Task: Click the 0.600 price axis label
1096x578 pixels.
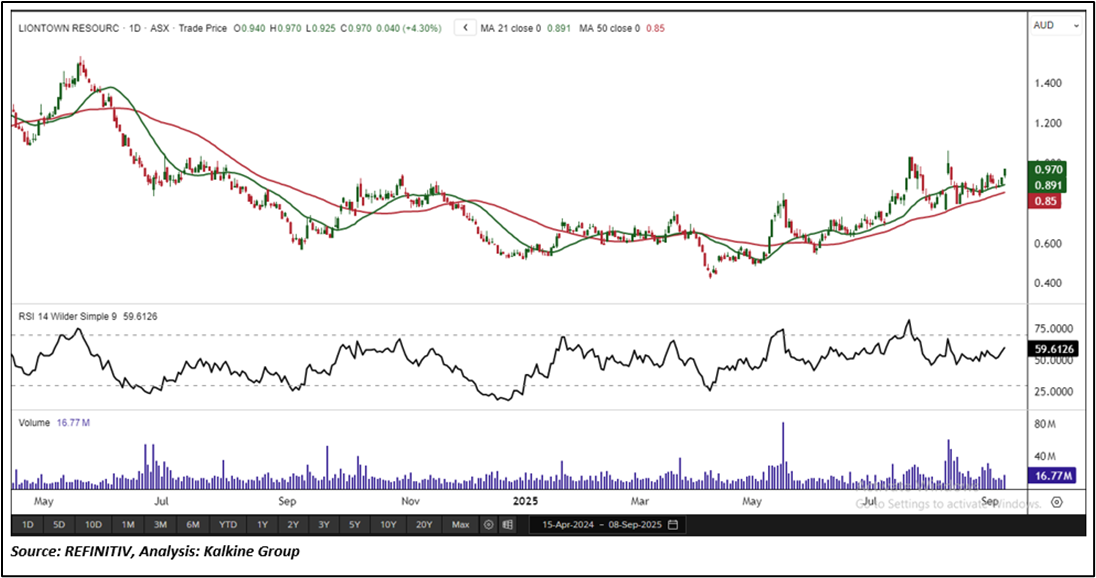Action: pos(1048,243)
